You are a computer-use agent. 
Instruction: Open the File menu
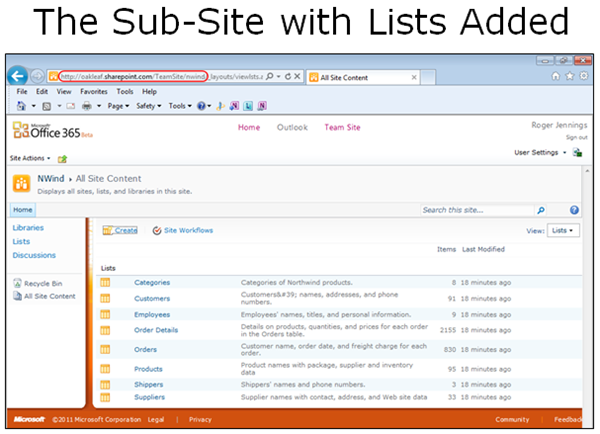(x=22, y=91)
